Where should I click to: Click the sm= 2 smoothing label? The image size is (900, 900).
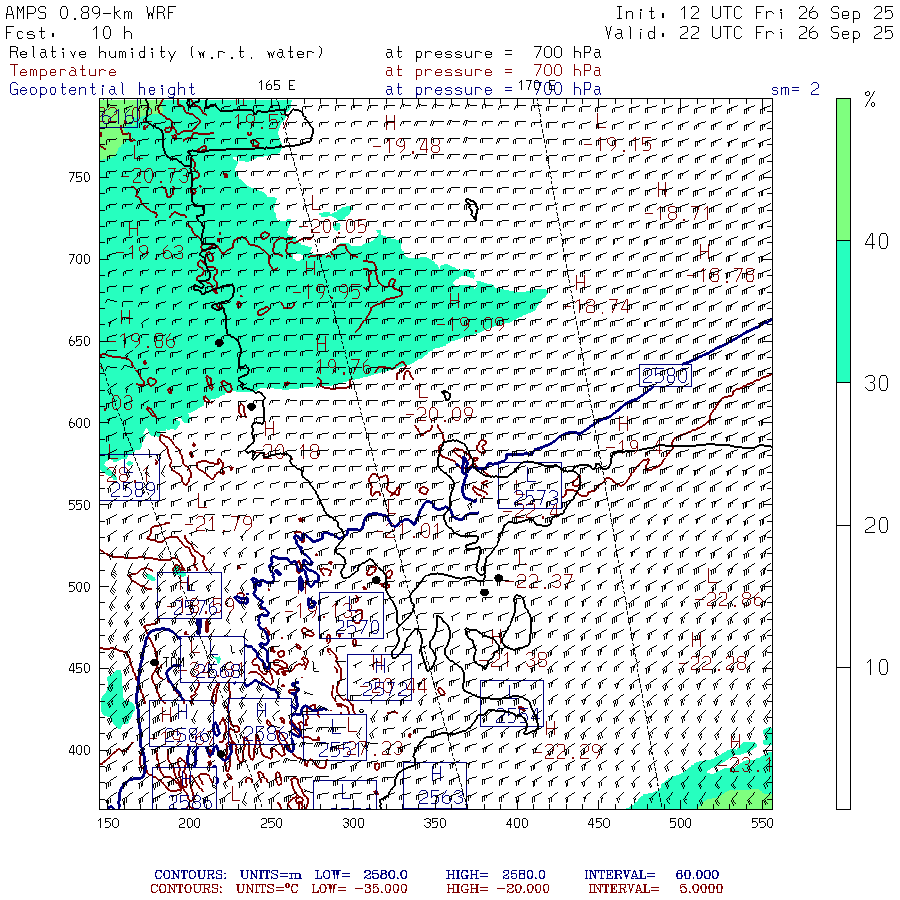point(795,89)
